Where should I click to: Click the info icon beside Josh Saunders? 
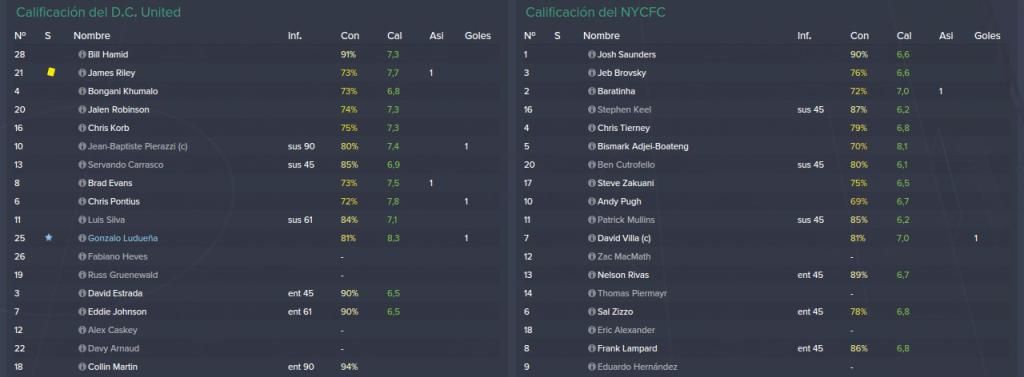(x=592, y=55)
